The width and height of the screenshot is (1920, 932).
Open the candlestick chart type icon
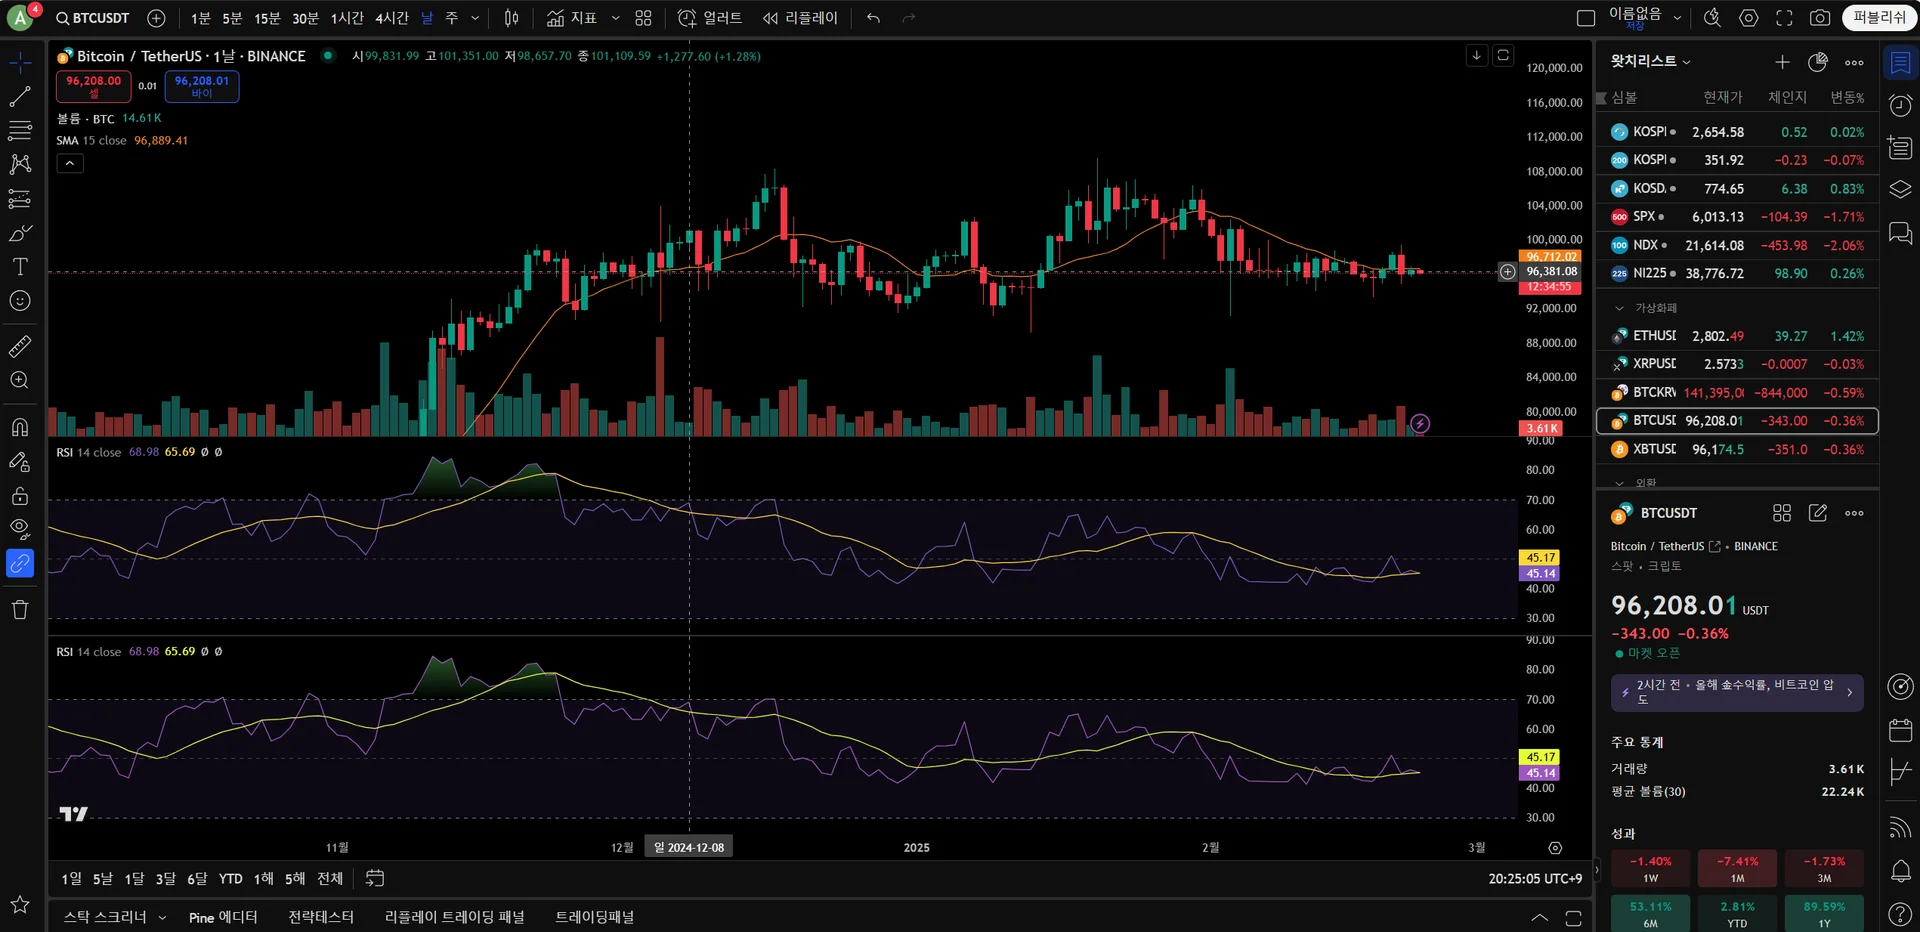511,18
